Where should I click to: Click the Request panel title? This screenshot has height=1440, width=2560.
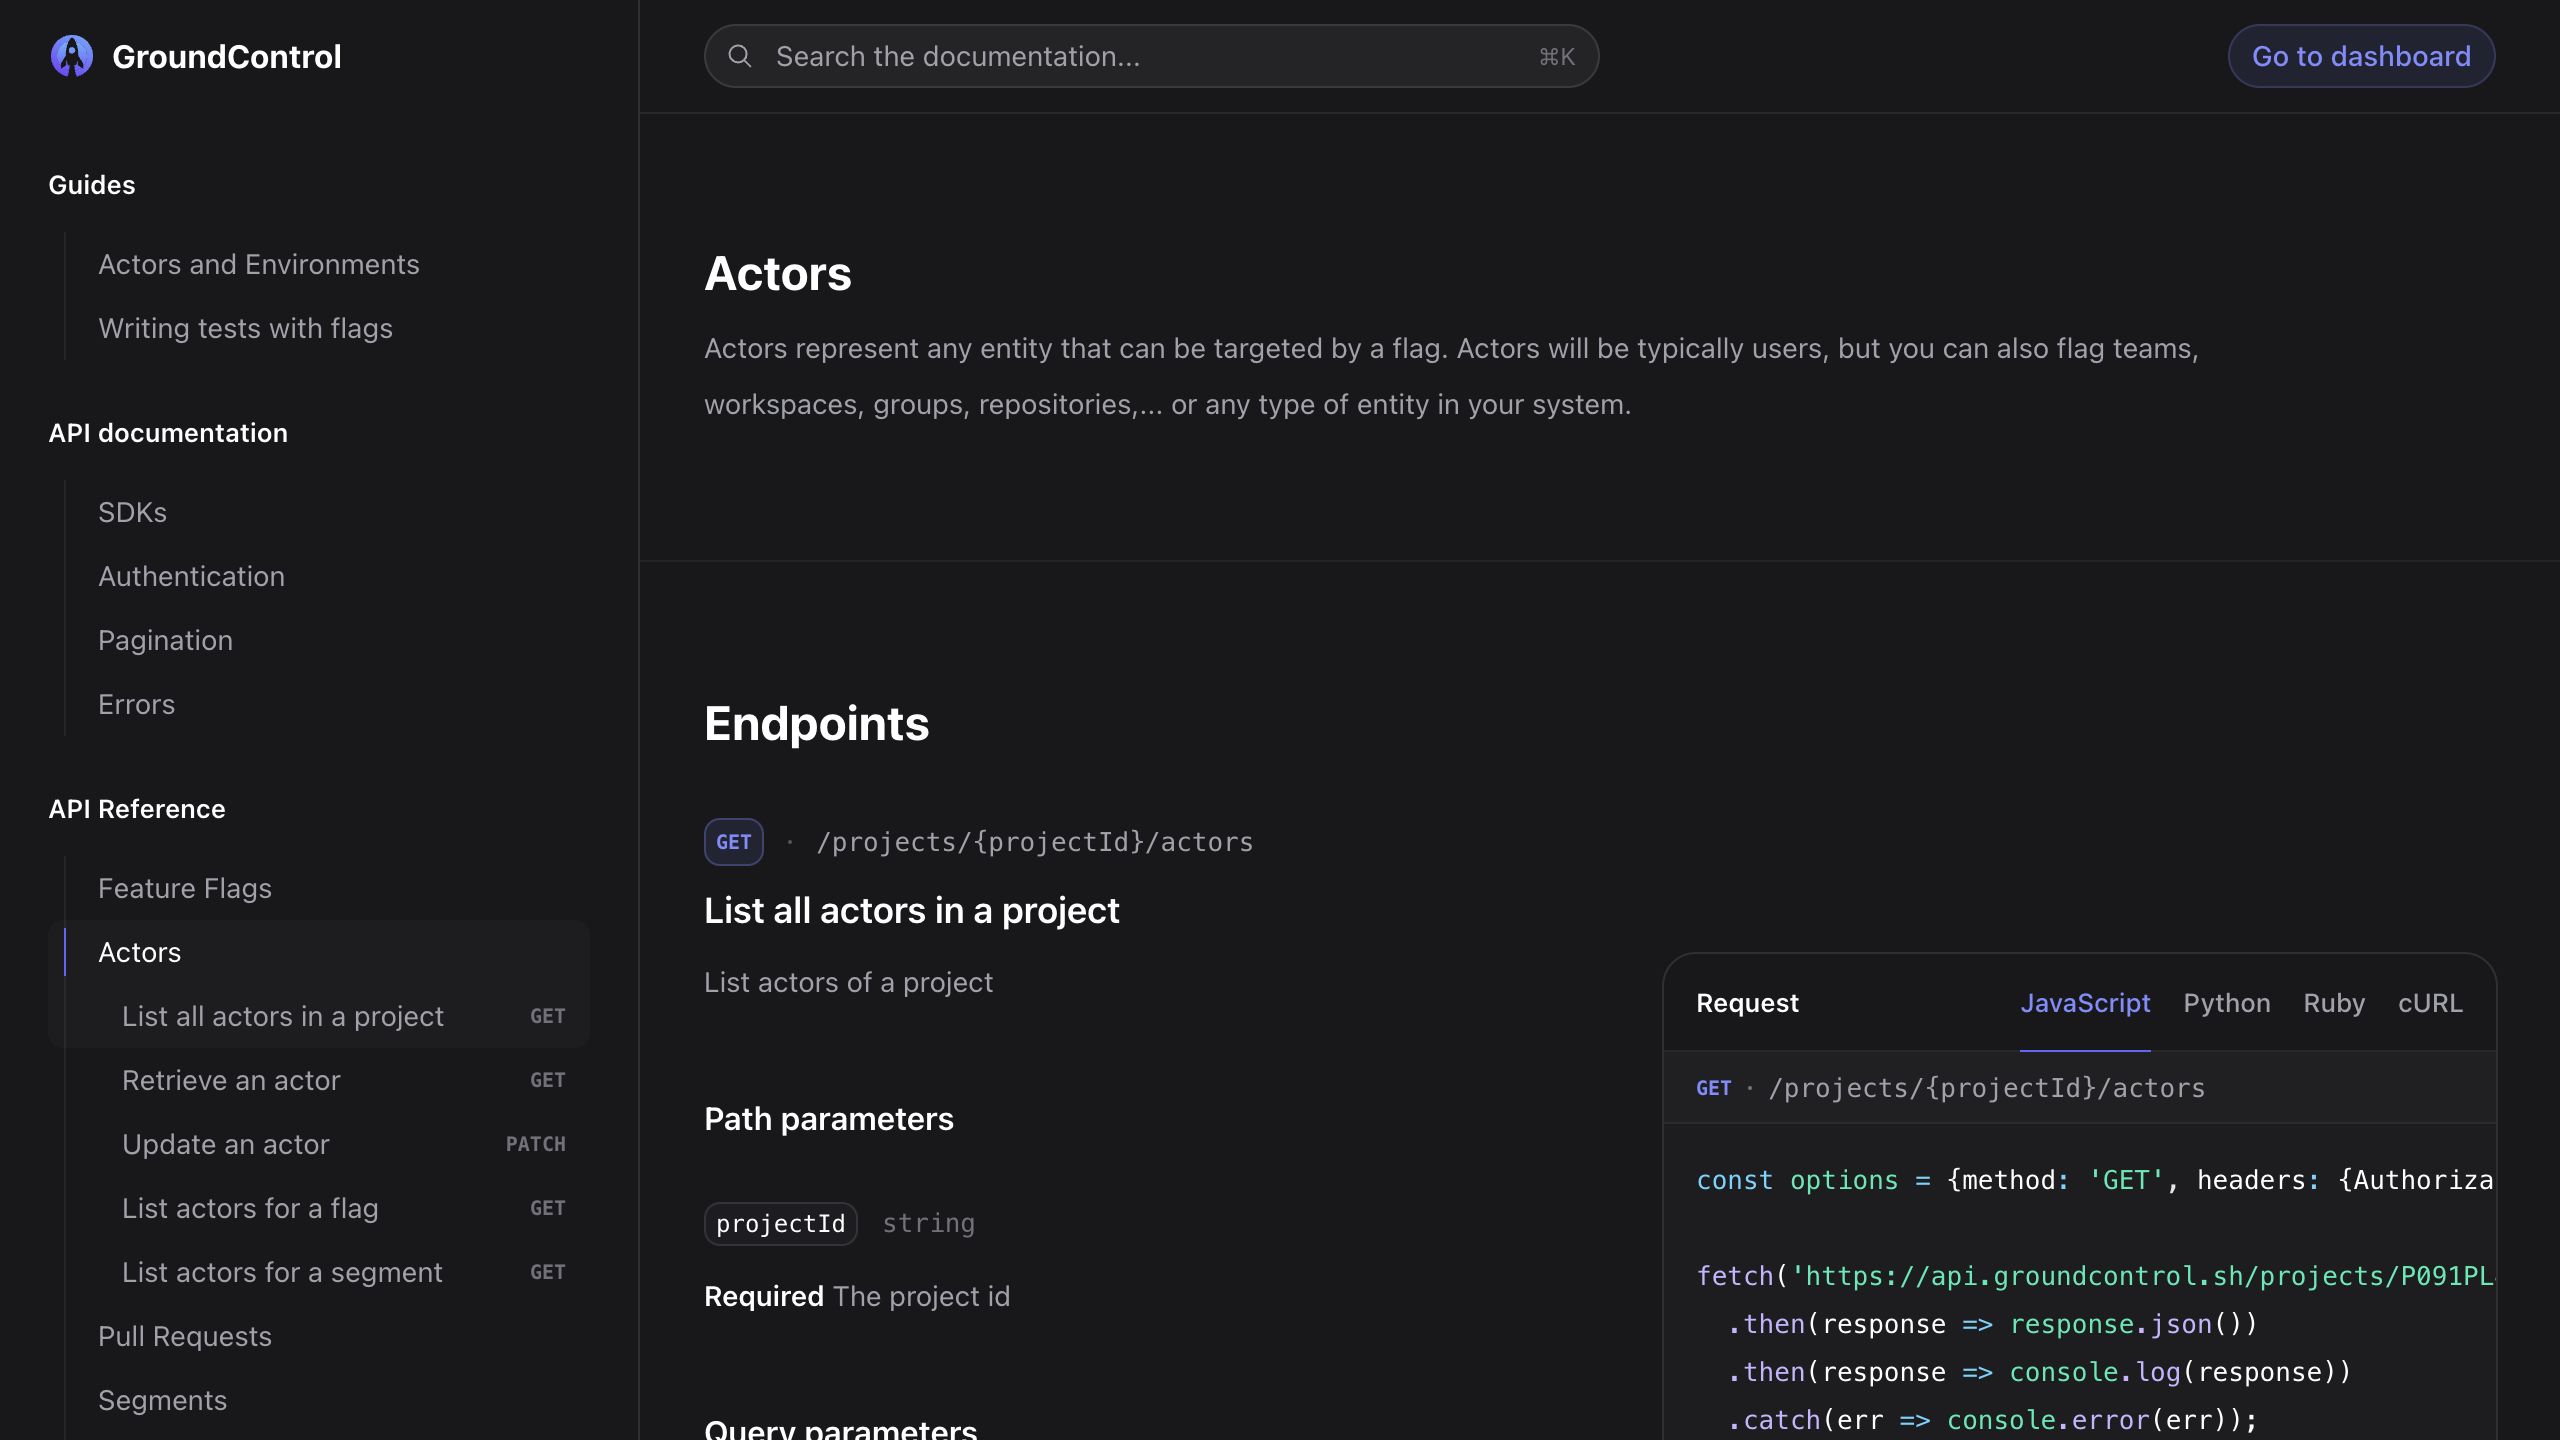pyautogui.click(x=1747, y=1003)
